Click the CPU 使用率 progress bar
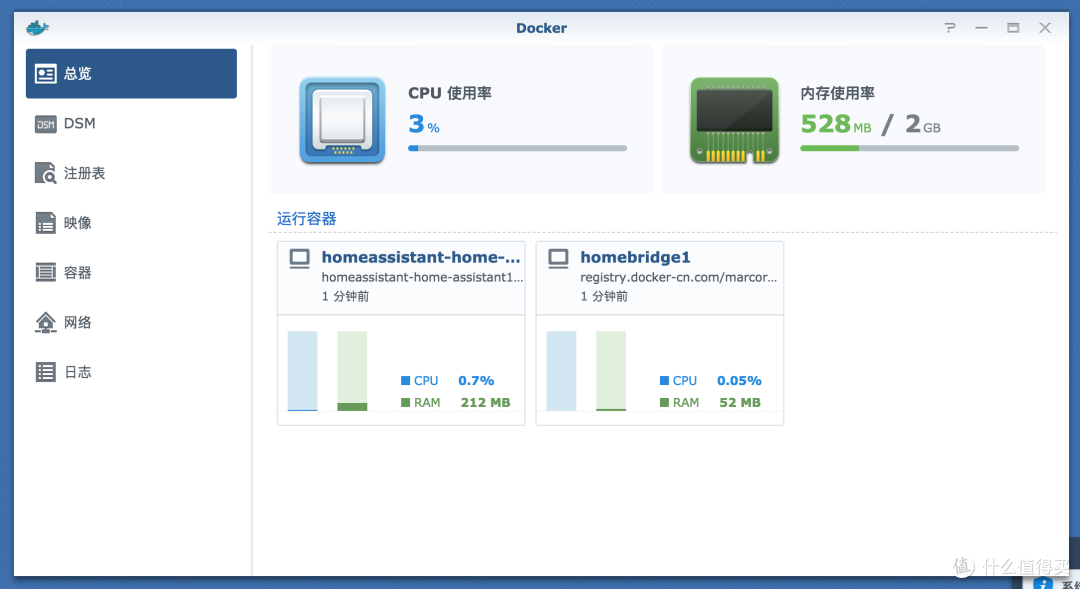Image resolution: width=1080 pixels, height=589 pixels. click(x=517, y=148)
